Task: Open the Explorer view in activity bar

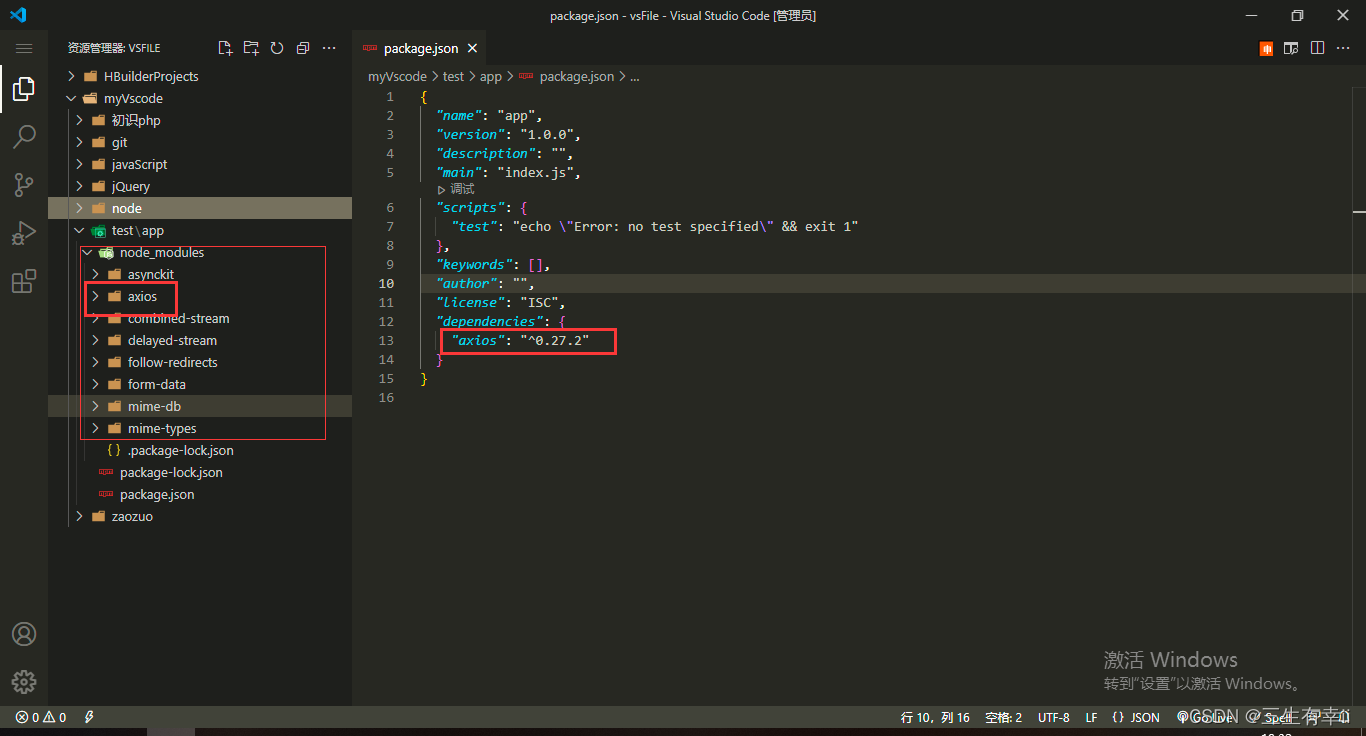Action: [x=24, y=89]
